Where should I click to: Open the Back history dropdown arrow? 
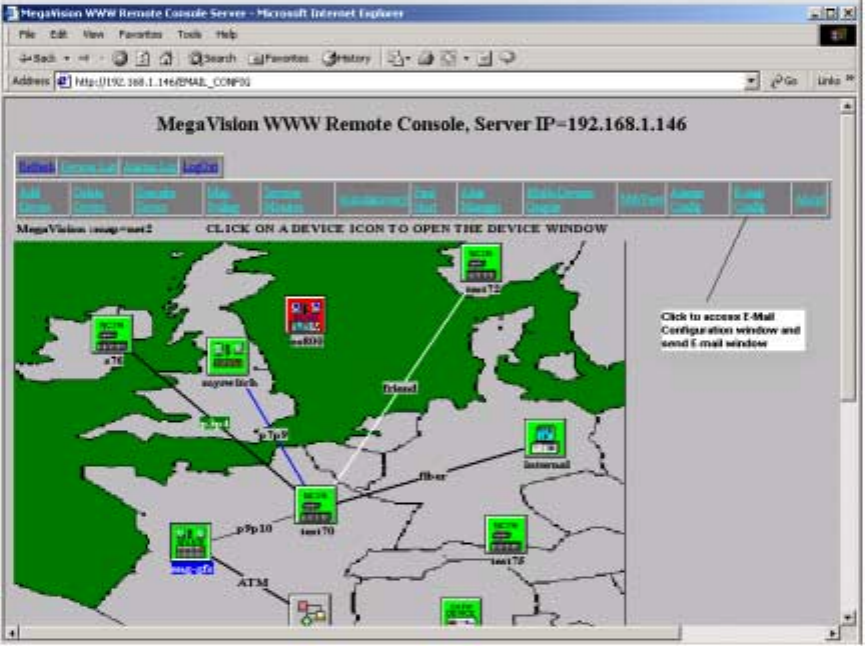(x=67, y=58)
